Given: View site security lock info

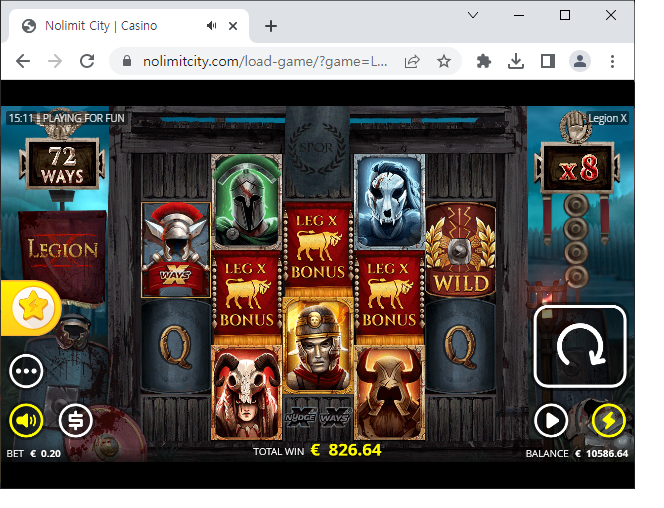Looking at the screenshot, I should 127,61.
